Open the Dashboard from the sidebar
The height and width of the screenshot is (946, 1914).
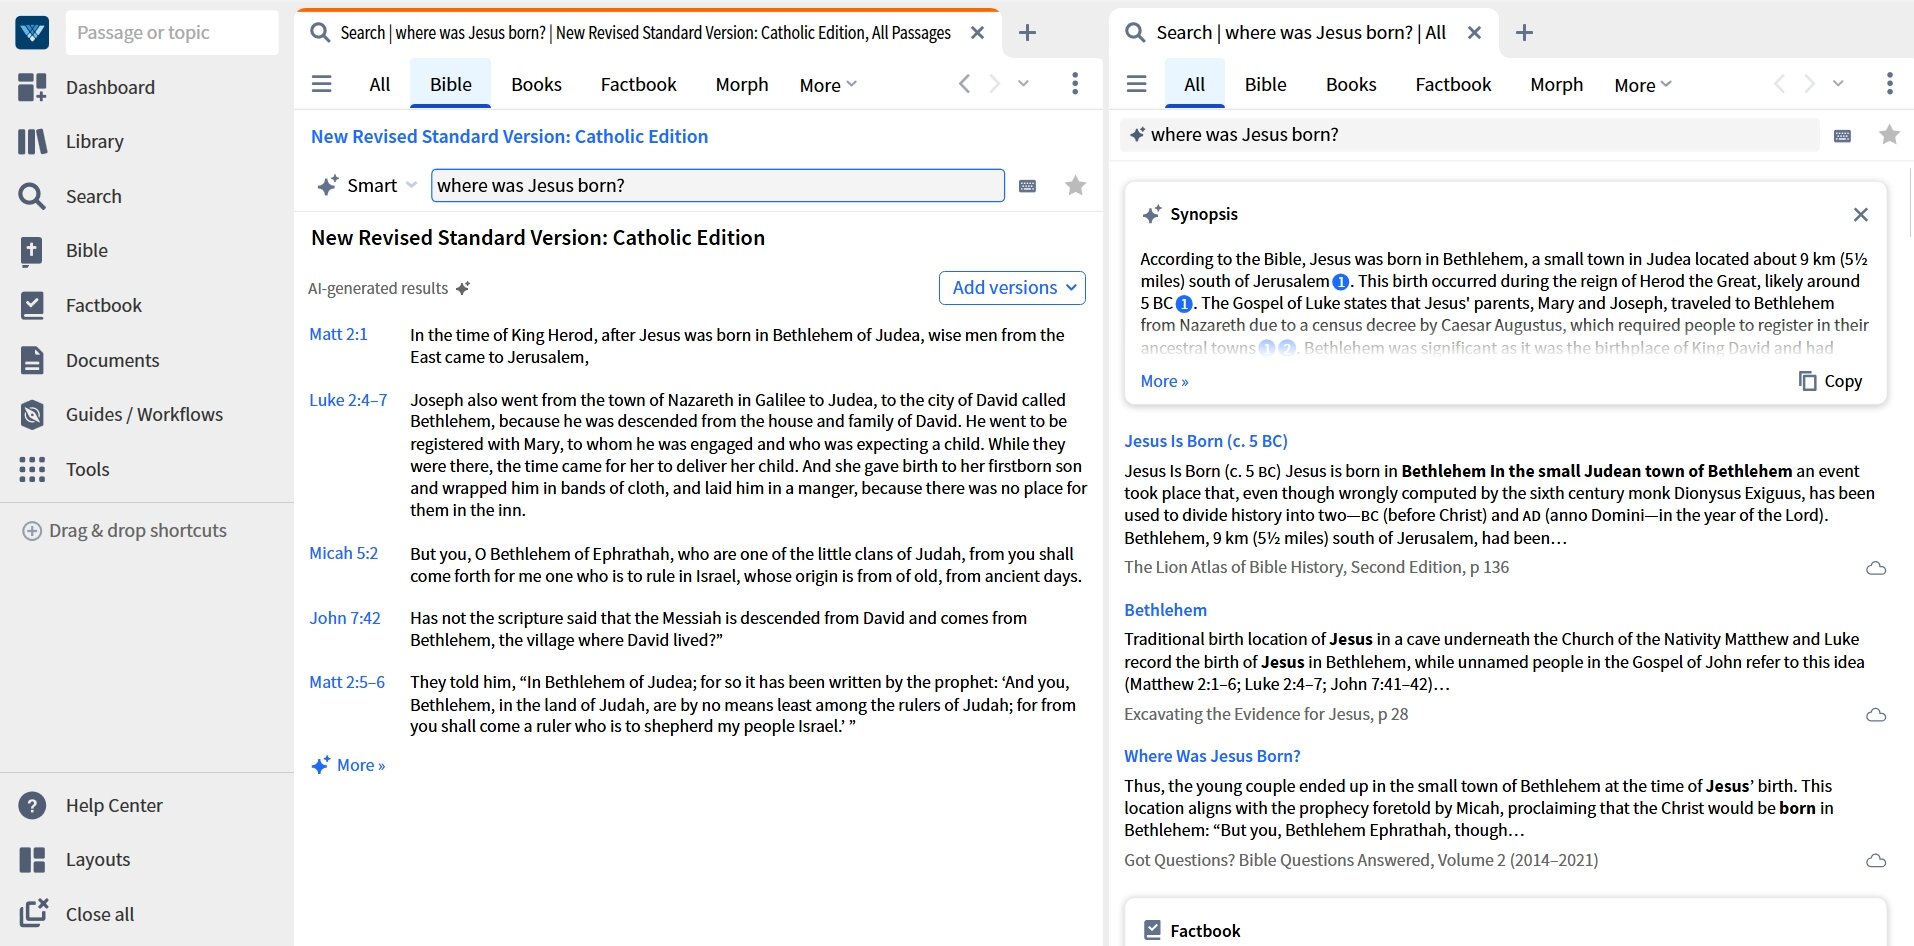tap(87, 87)
